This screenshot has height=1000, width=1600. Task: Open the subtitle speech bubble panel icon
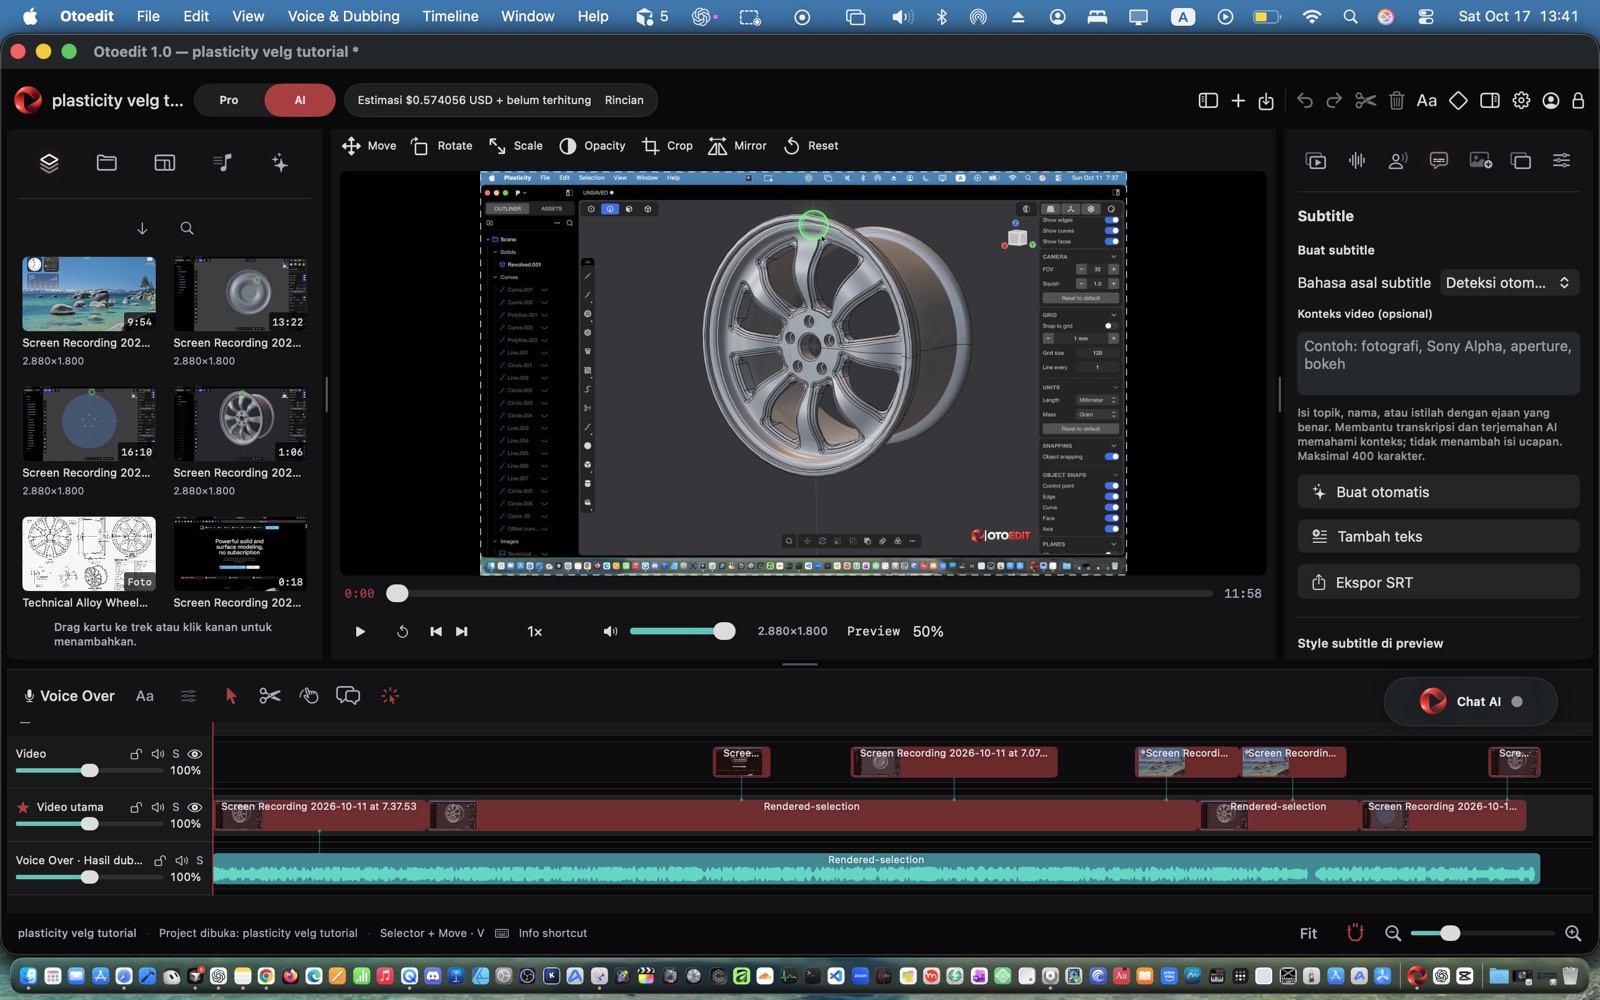click(x=1439, y=160)
